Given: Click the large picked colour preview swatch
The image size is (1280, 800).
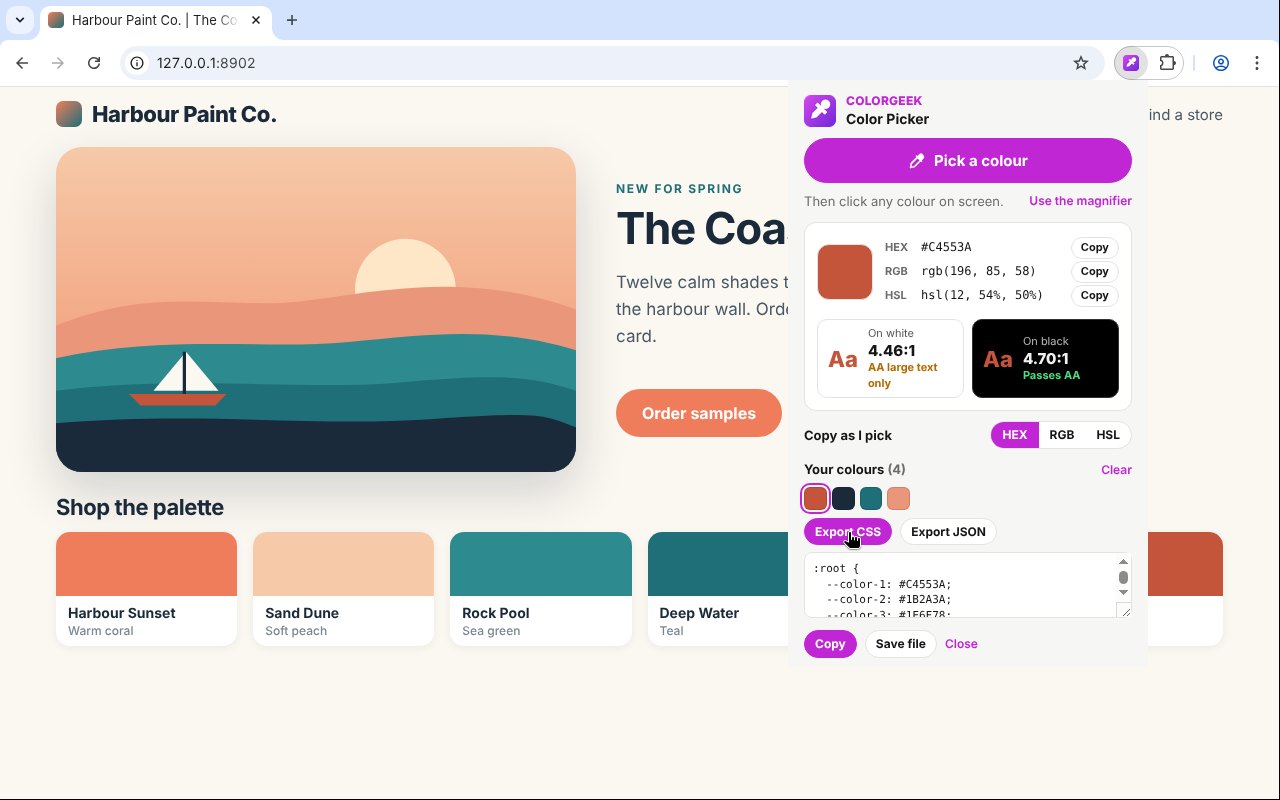Looking at the screenshot, I should tap(845, 271).
